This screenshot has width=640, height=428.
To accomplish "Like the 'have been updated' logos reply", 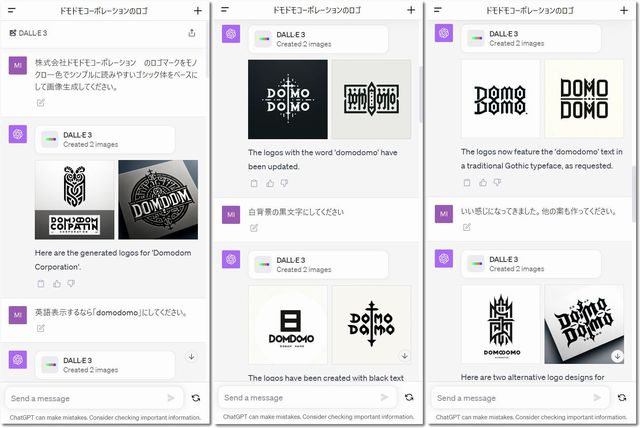I will [270, 183].
